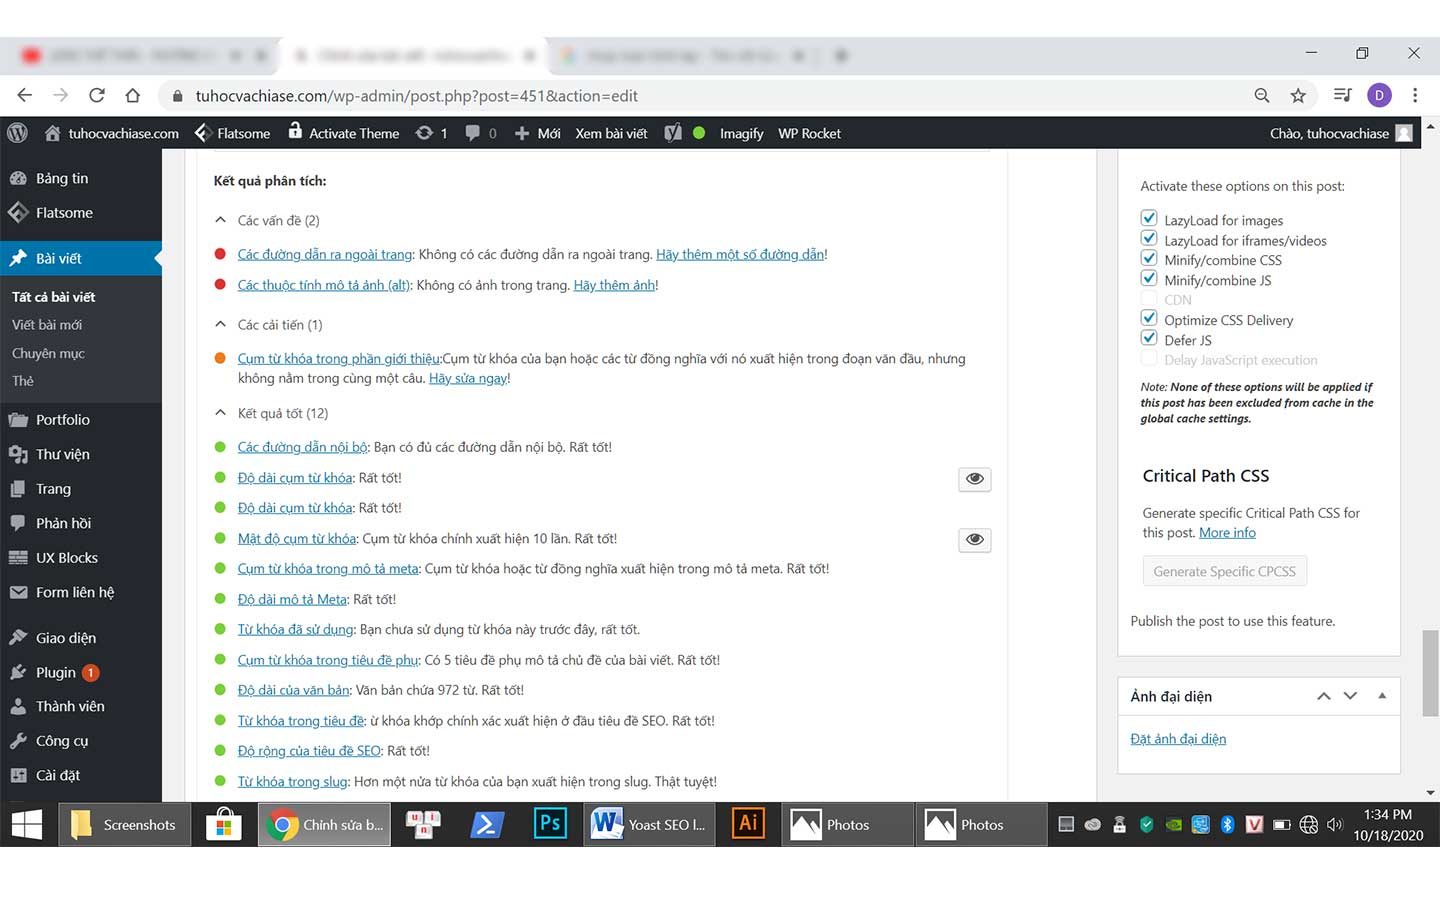
Task: Open the comments bubble icon in admin bar
Action: [473, 133]
